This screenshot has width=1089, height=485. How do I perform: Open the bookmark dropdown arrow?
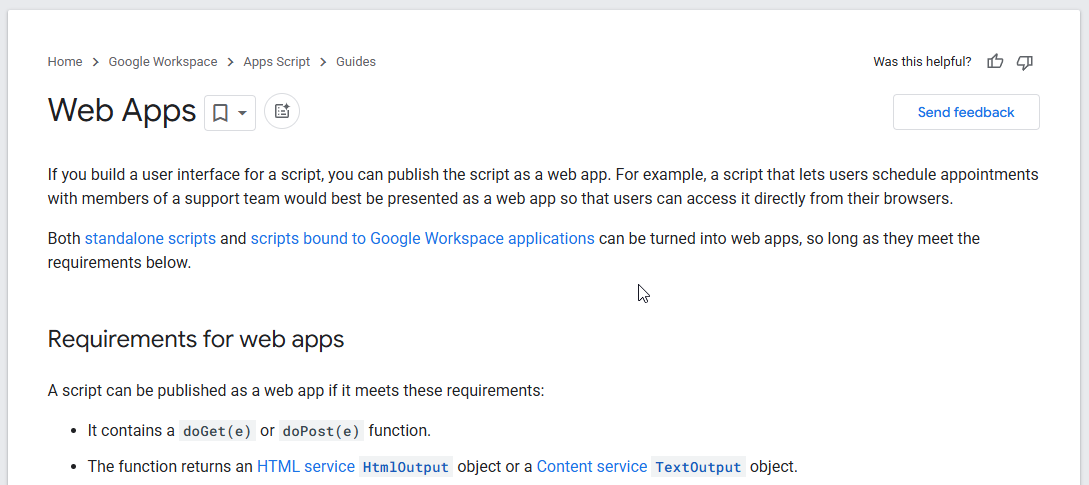coord(242,113)
